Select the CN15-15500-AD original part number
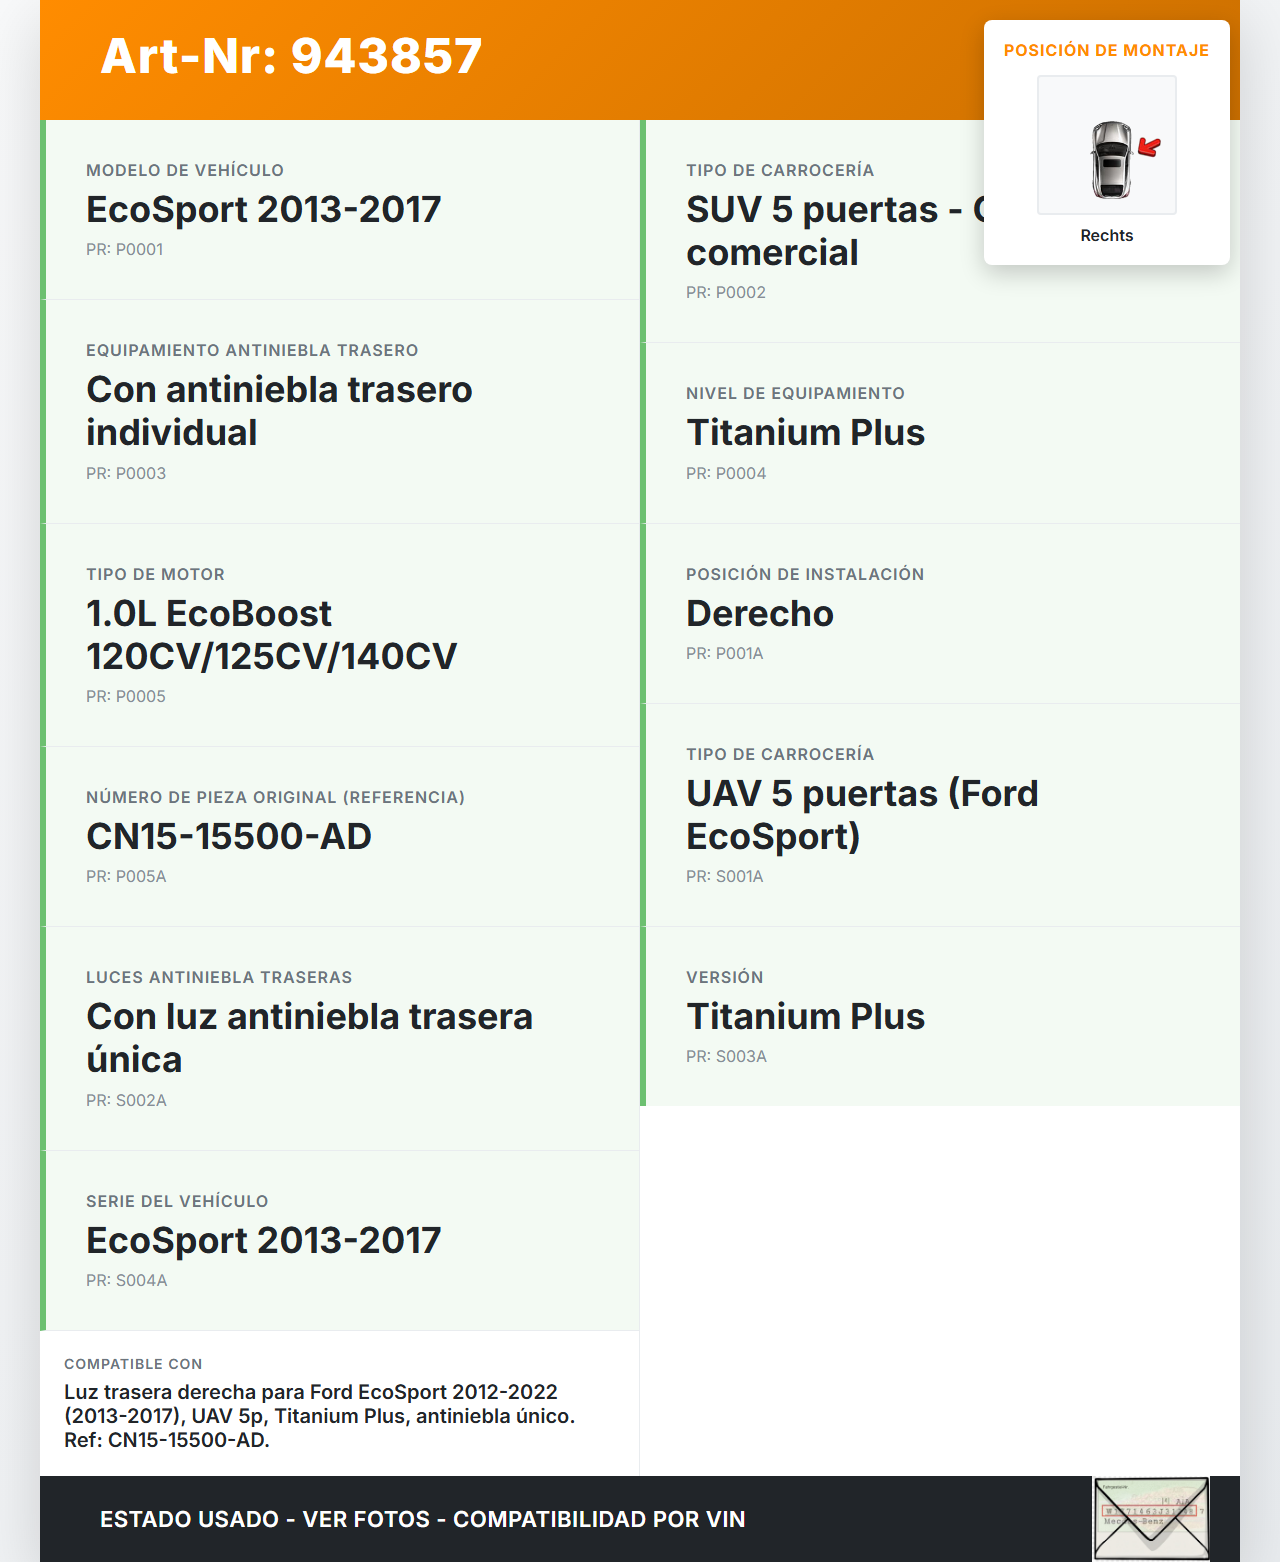1280x1562 pixels. point(229,836)
